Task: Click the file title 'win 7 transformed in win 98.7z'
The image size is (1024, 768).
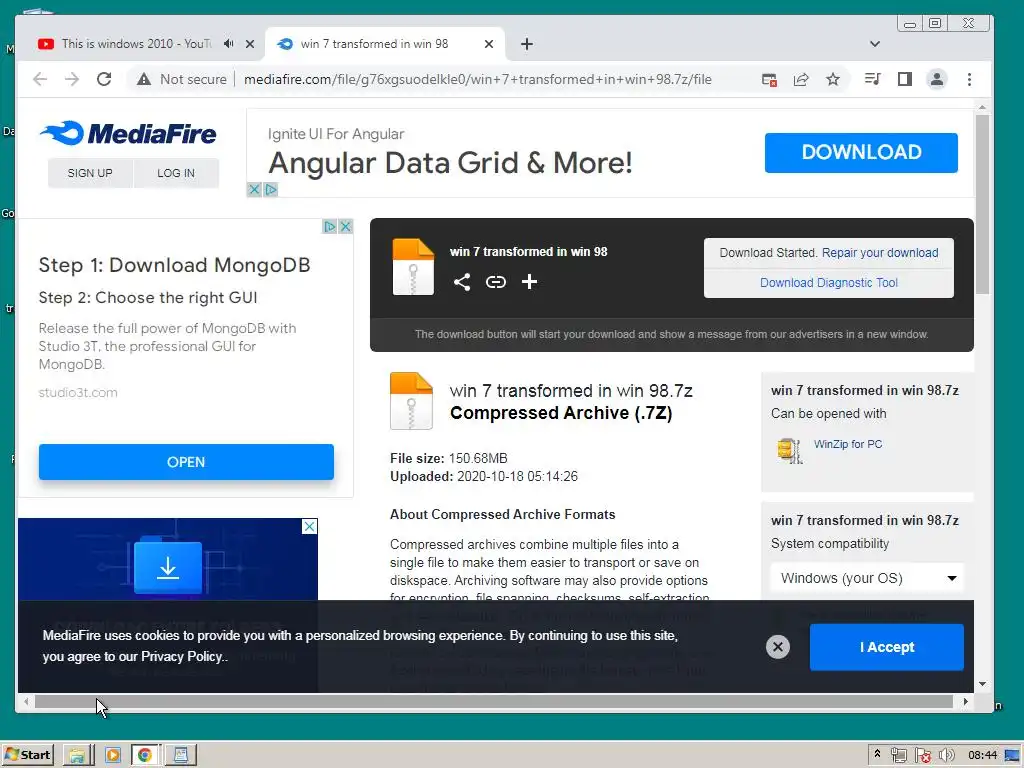Action: 571,391
